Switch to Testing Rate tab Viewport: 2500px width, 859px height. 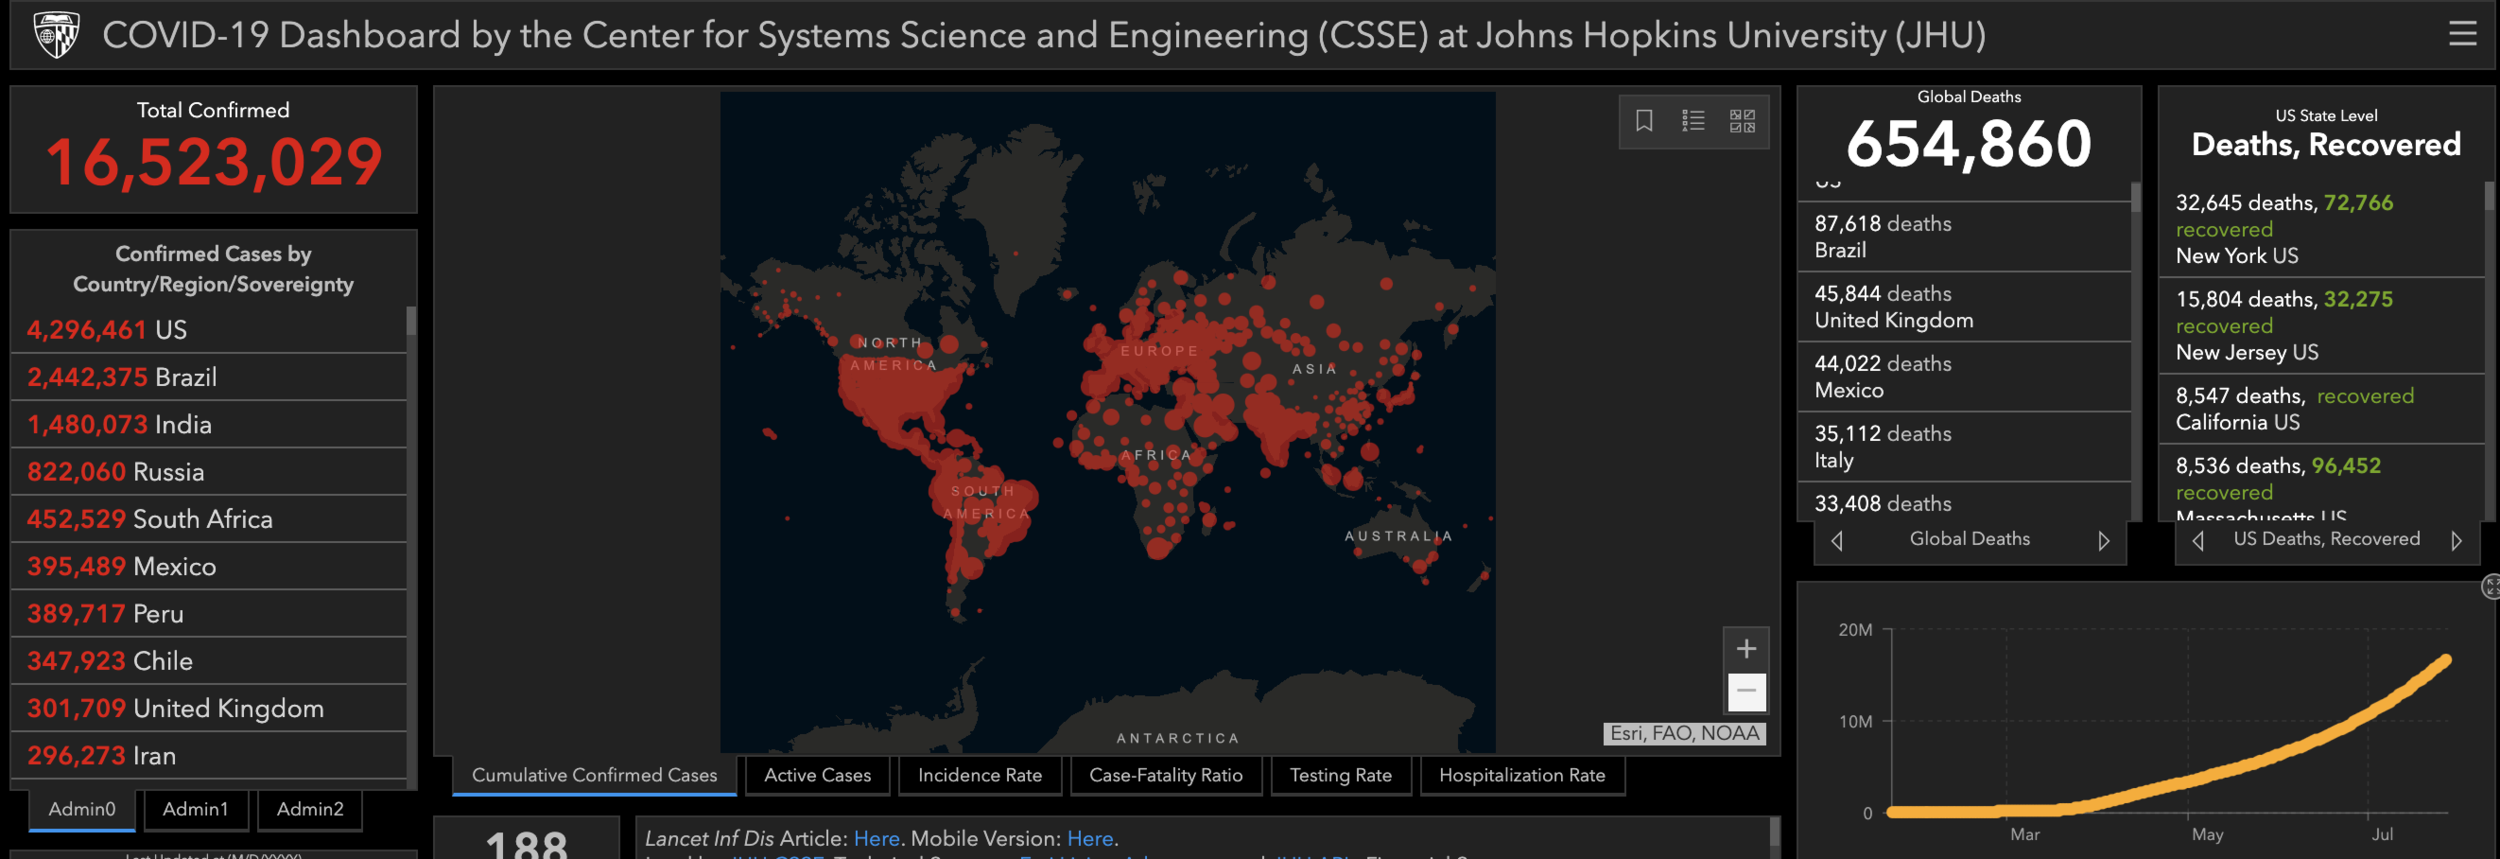tap(1341, 775)
